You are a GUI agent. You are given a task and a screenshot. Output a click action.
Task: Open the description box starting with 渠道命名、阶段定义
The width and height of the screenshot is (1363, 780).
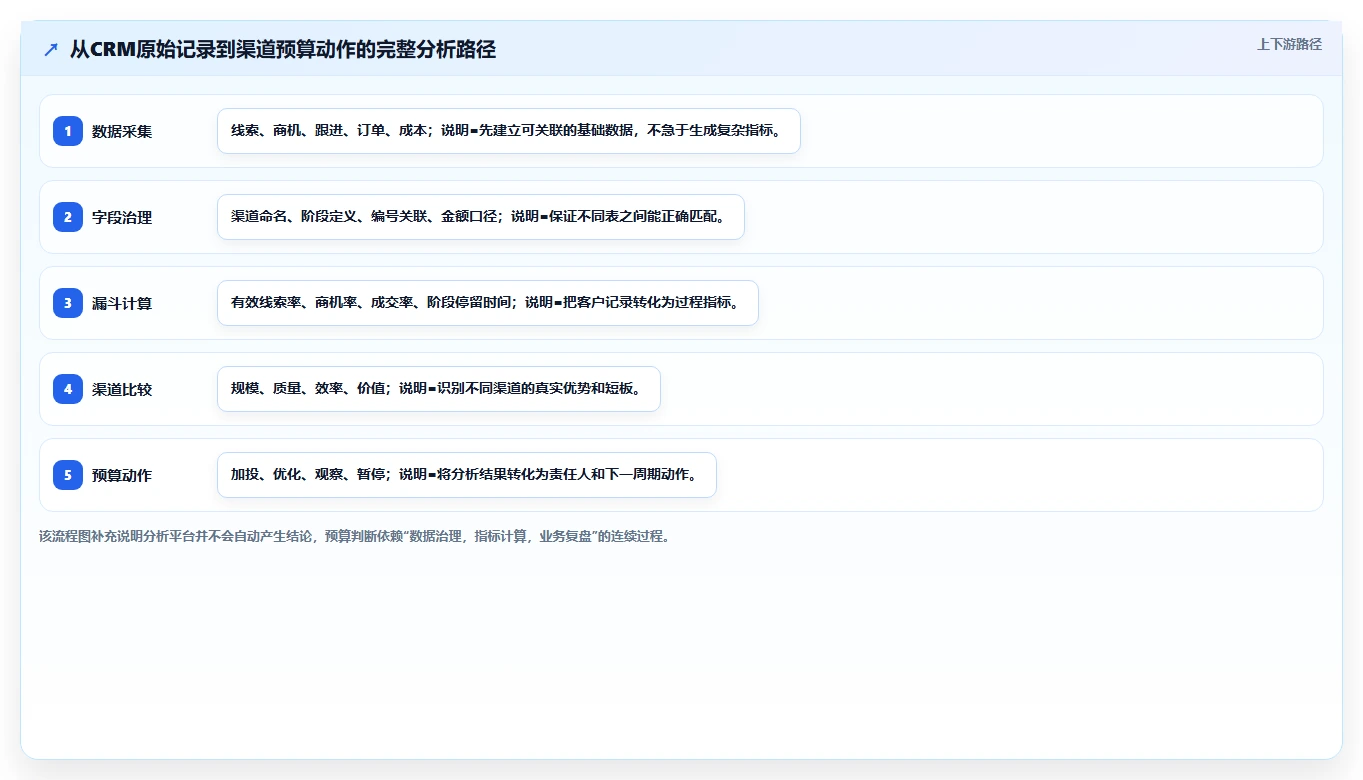481,217
